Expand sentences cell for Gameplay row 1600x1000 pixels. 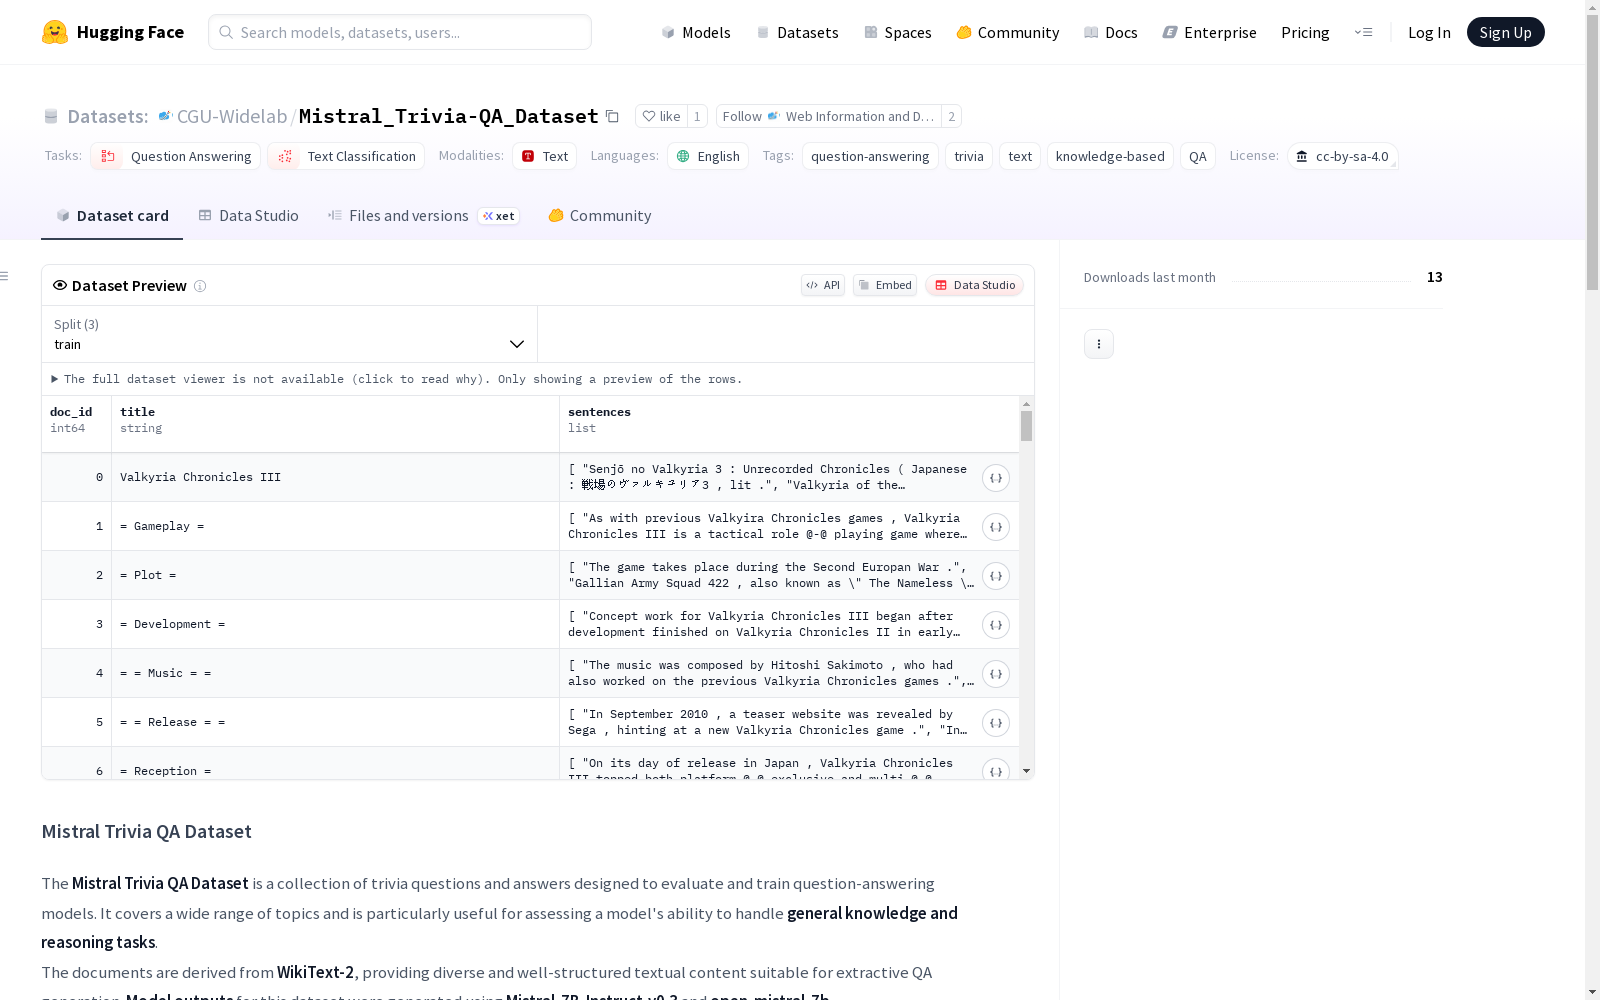(996, 527)
